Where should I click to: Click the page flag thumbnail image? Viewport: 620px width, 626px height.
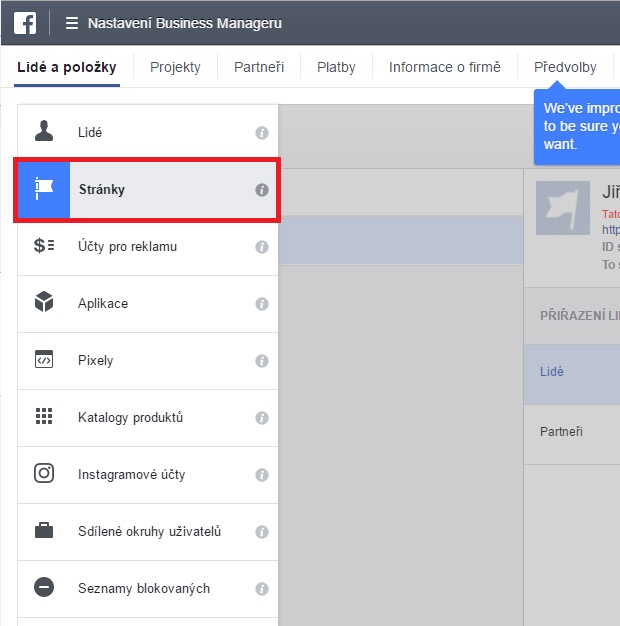pos(563,208)
